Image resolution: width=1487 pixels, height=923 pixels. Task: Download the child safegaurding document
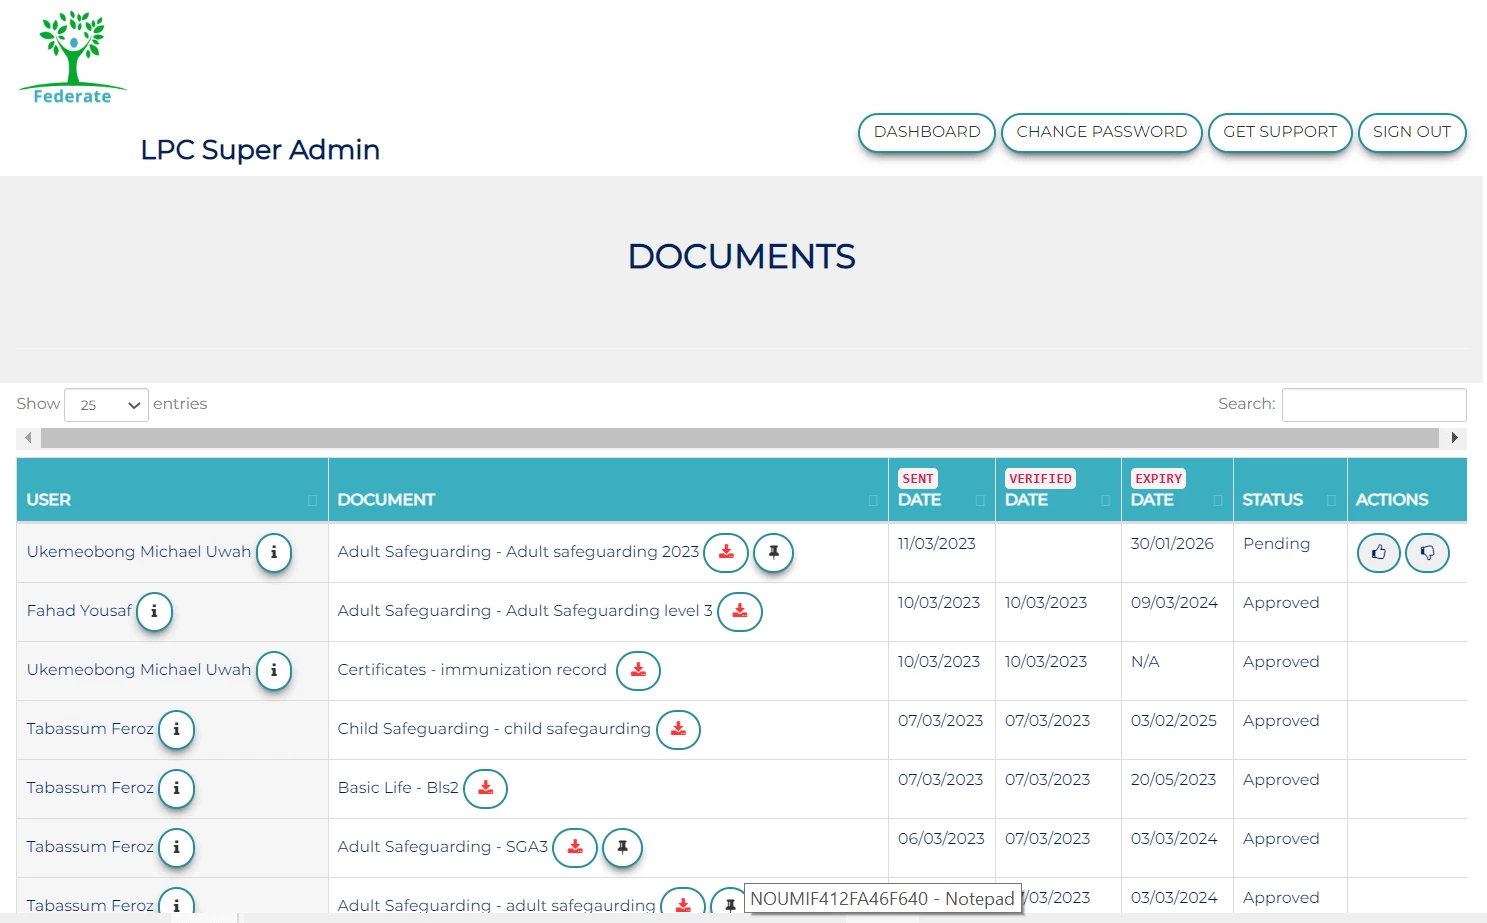pyautogui.click(x=678, y=730)
